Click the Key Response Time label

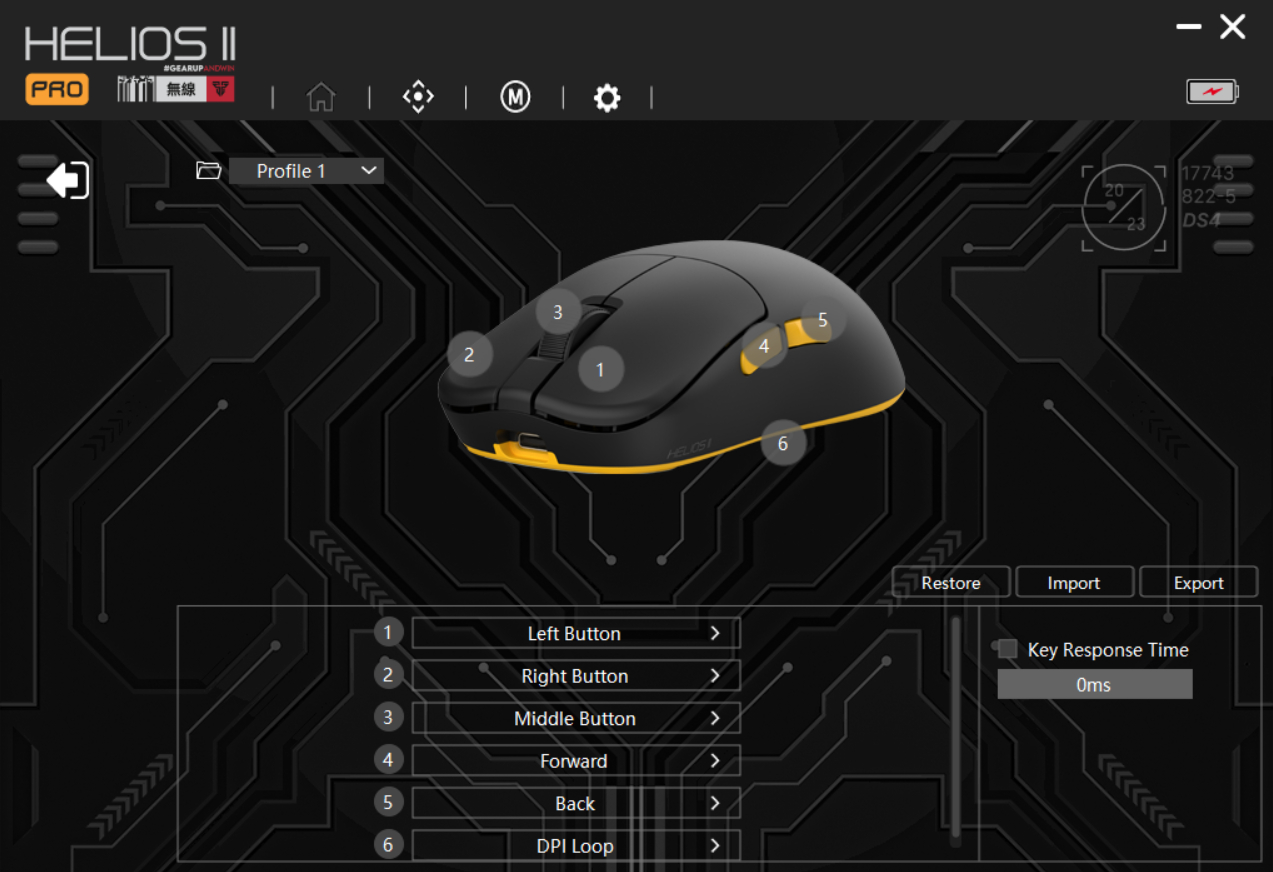[1108, 650]
